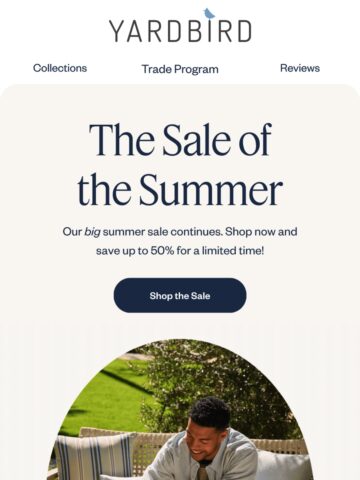360x480 pixels.
Task: Open the hero photo of the smiling man
Action: coord(180,410)
